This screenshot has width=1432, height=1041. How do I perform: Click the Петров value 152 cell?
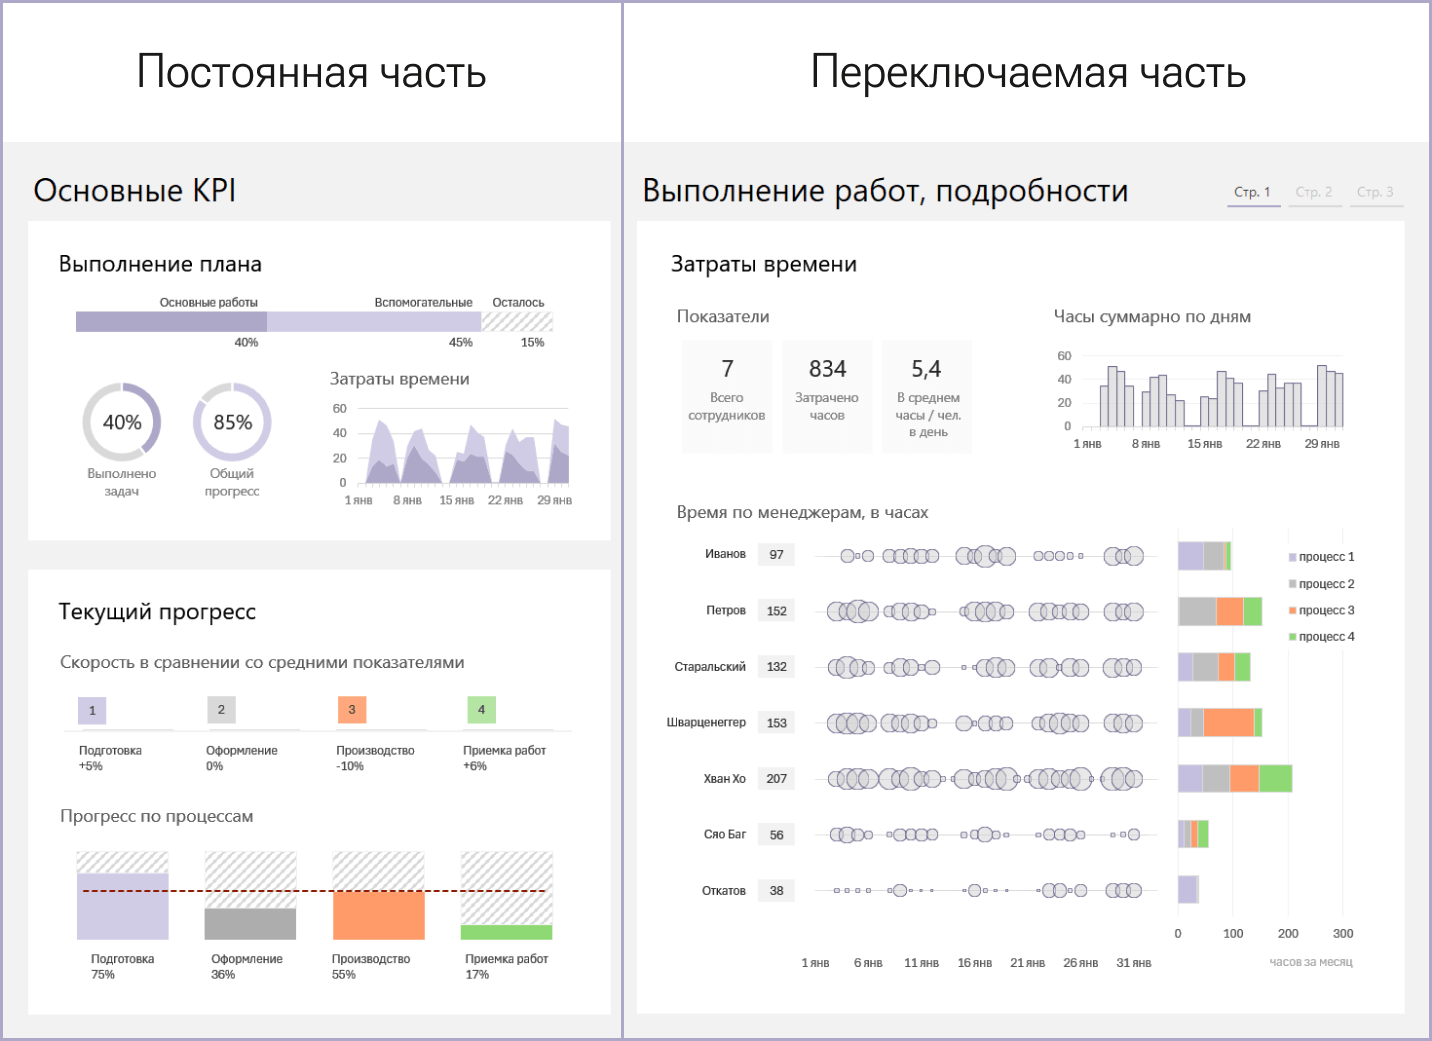tap(776, 611)
